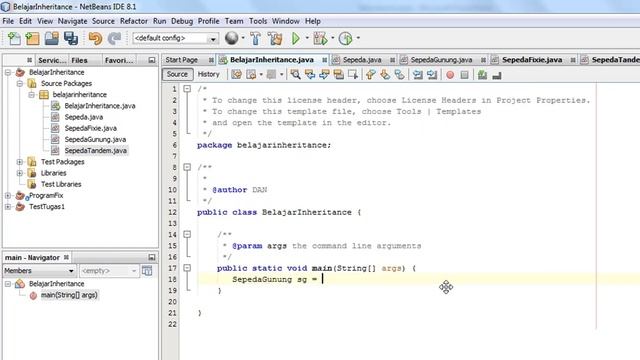Click the Toggle Bookmark icon
The width and height of the screenshot is (640, 360).
click(400, 74)
